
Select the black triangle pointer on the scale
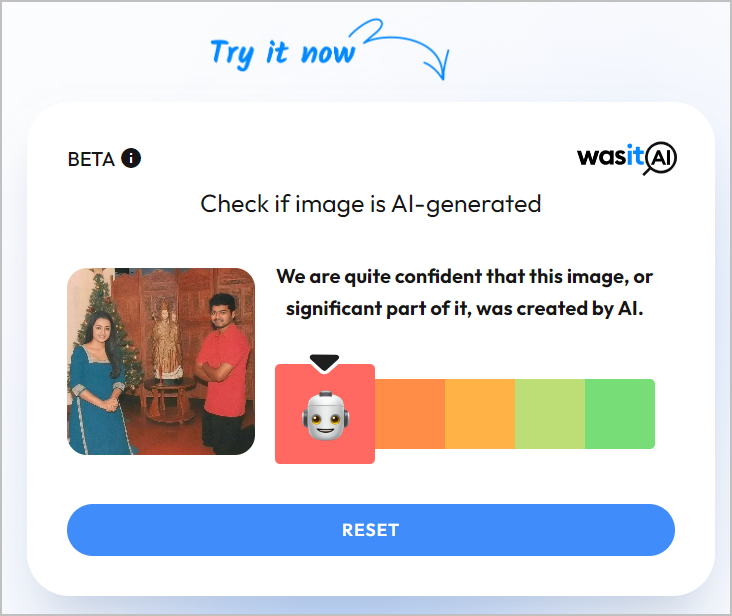pyautogui.click(x=324, y=363)
